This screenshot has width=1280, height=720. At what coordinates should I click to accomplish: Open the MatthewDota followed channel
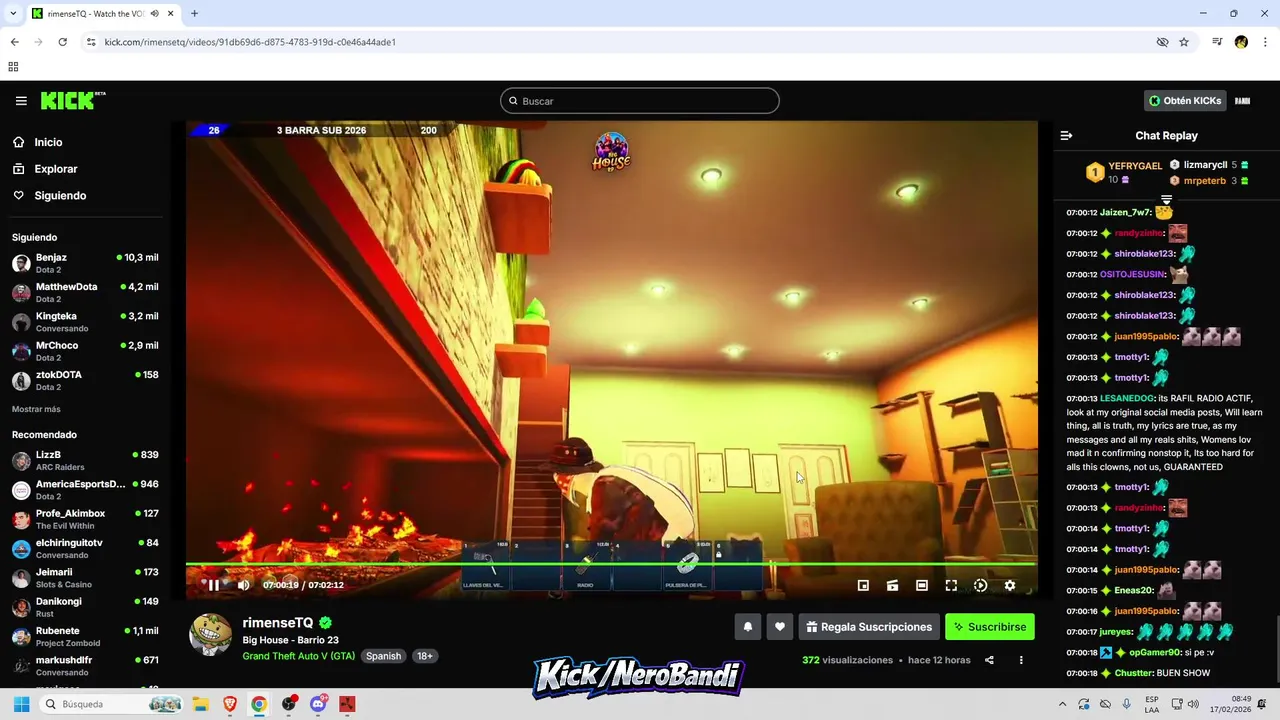click(x=85, y=292)
